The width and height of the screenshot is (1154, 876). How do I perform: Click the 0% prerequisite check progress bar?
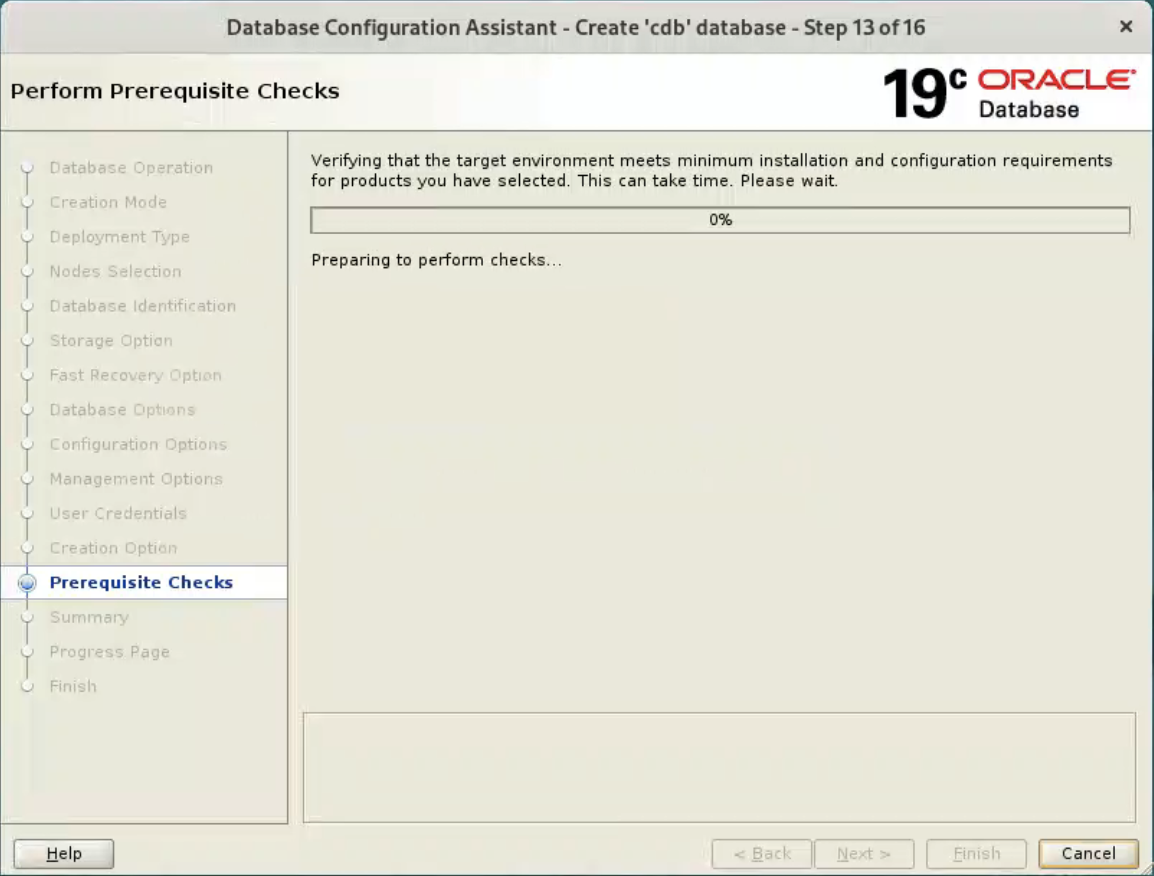(x=720, y=220)
